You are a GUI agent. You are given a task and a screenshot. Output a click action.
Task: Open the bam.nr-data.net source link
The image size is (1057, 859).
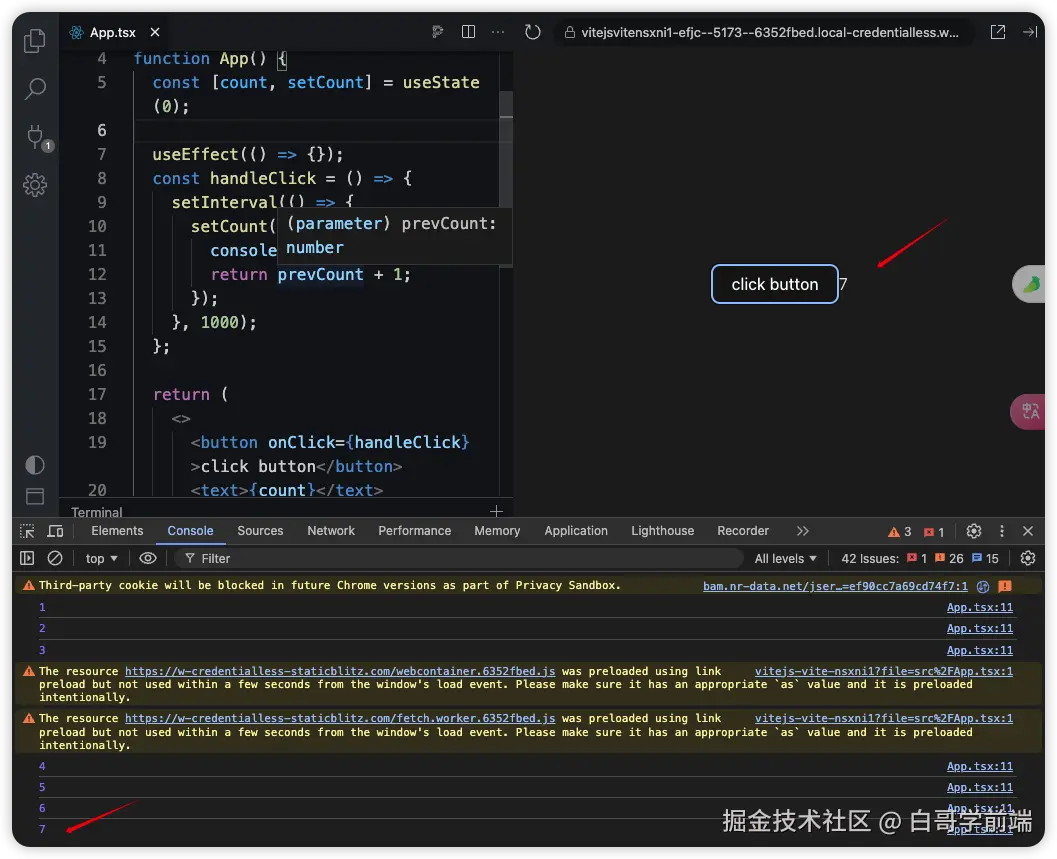tap(835, 586)
